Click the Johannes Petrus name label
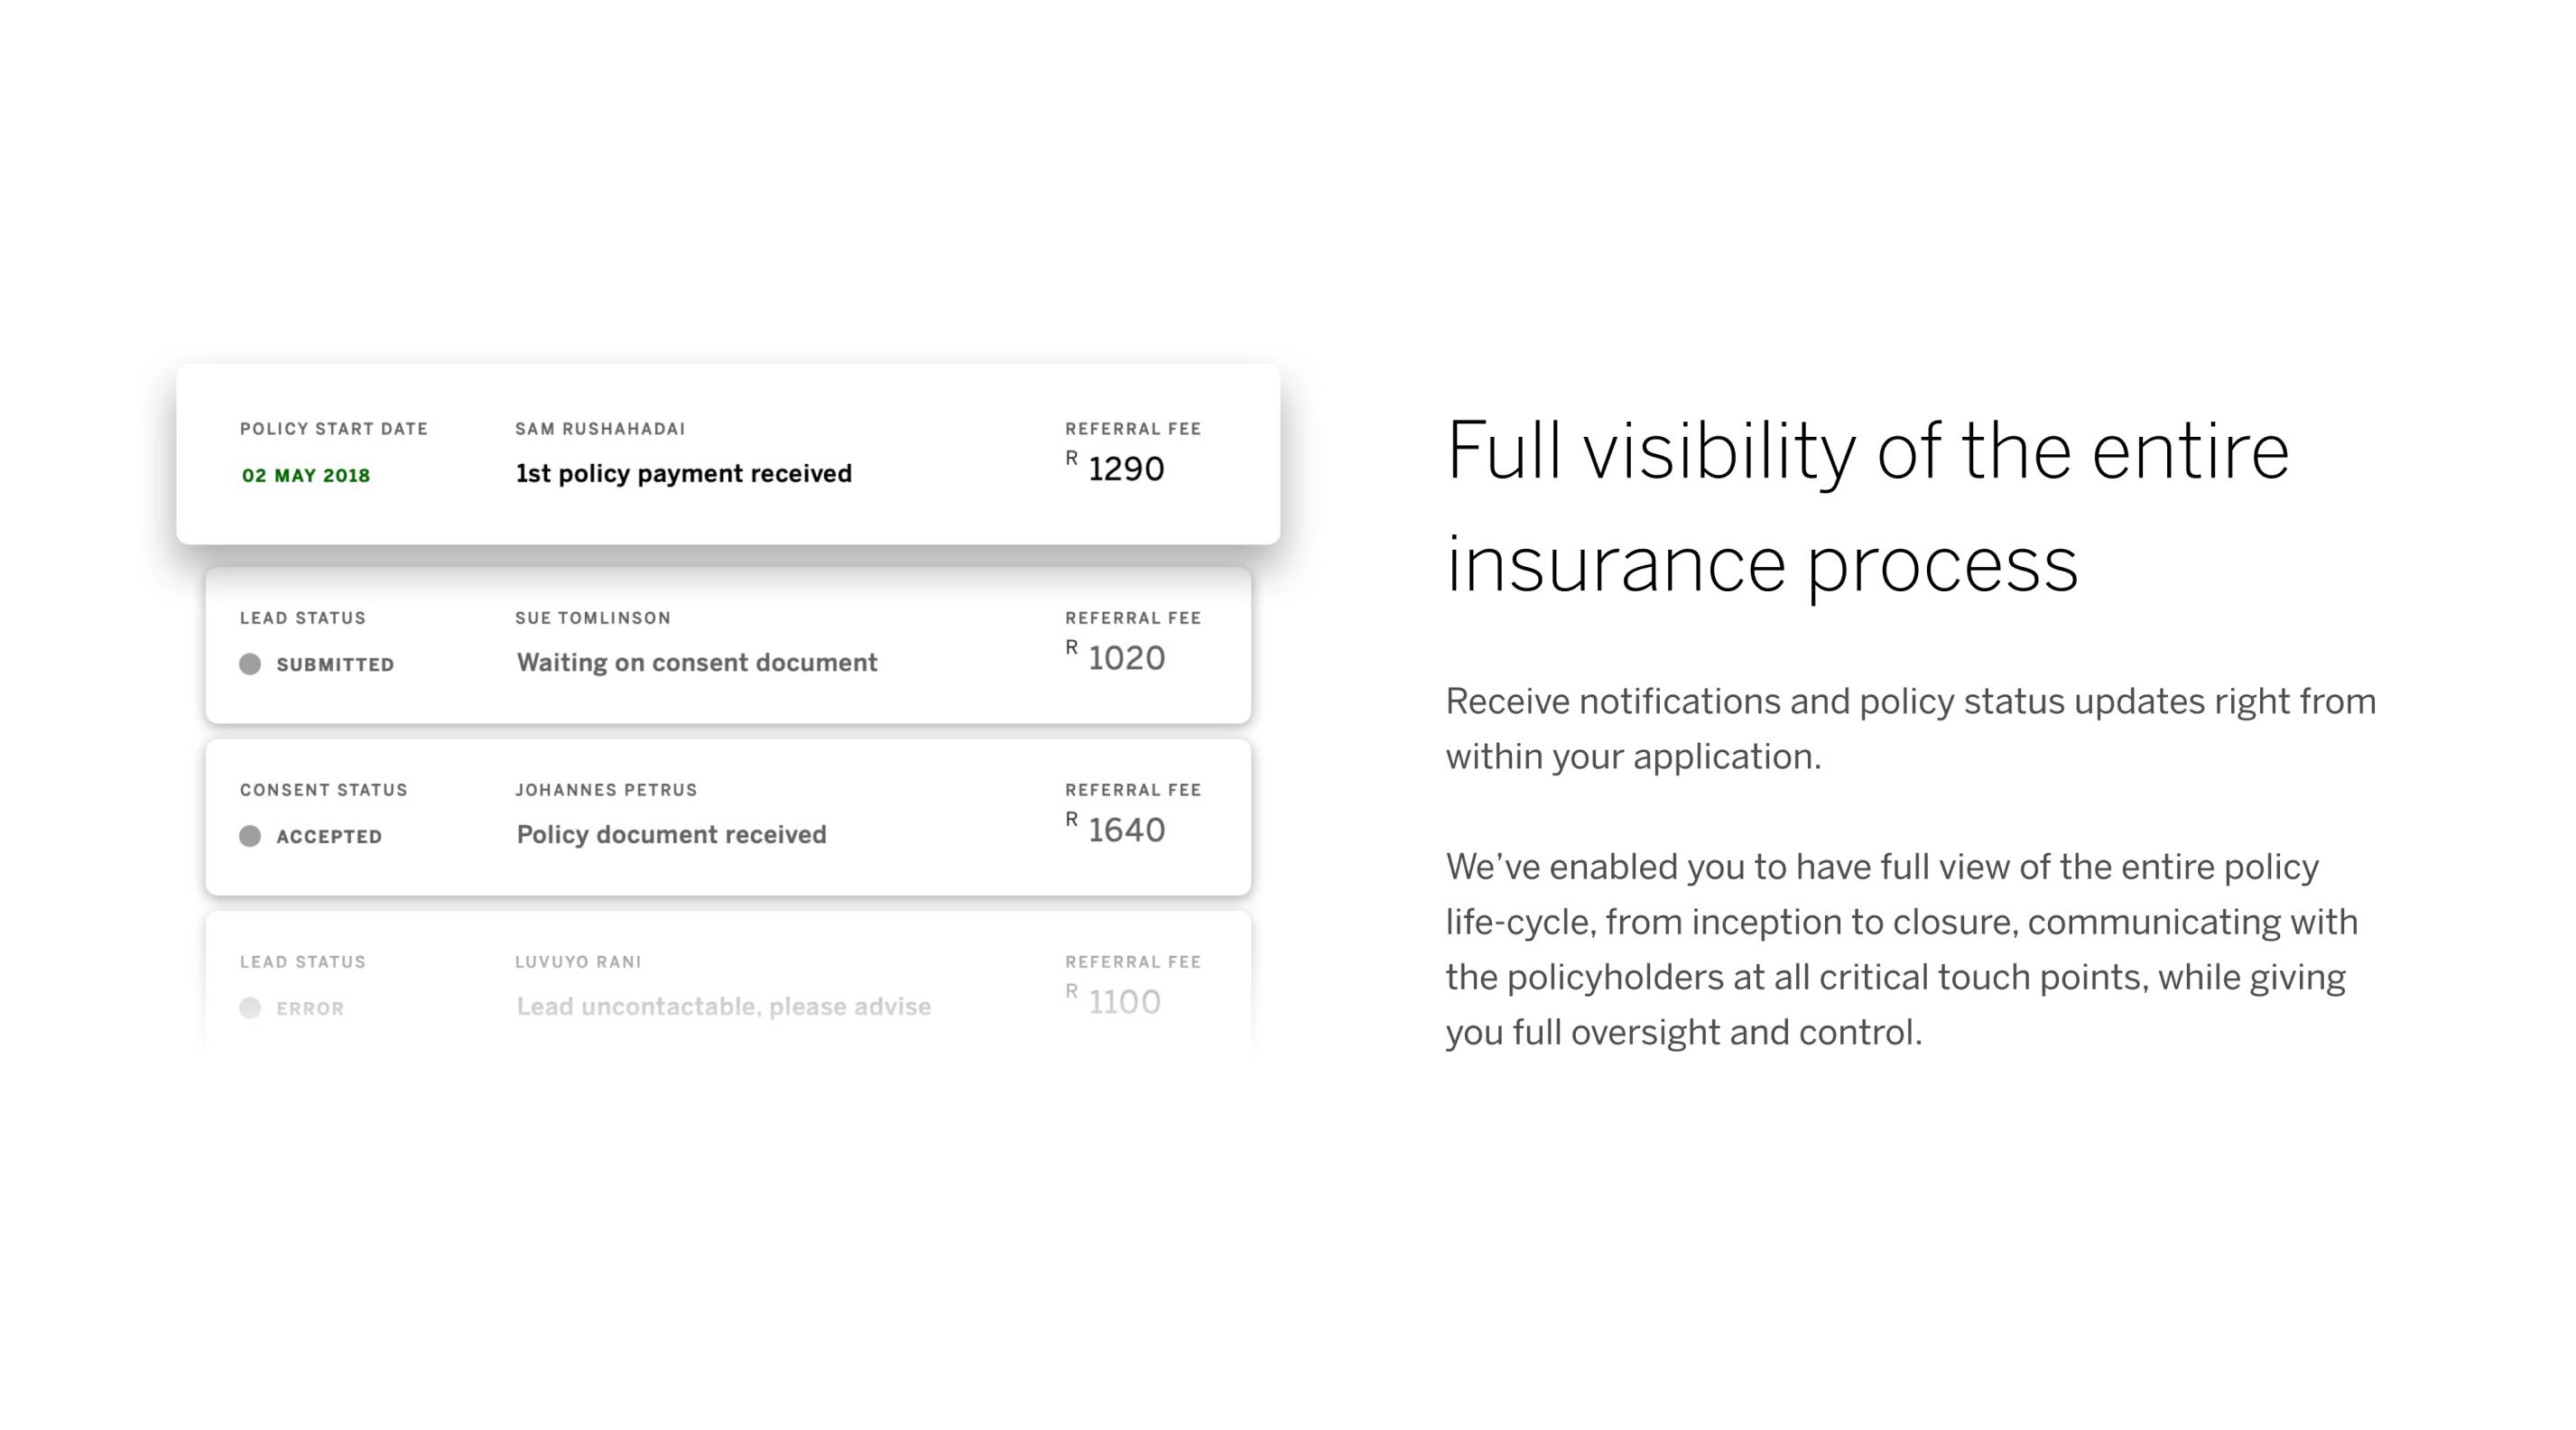 coord(606,790)
